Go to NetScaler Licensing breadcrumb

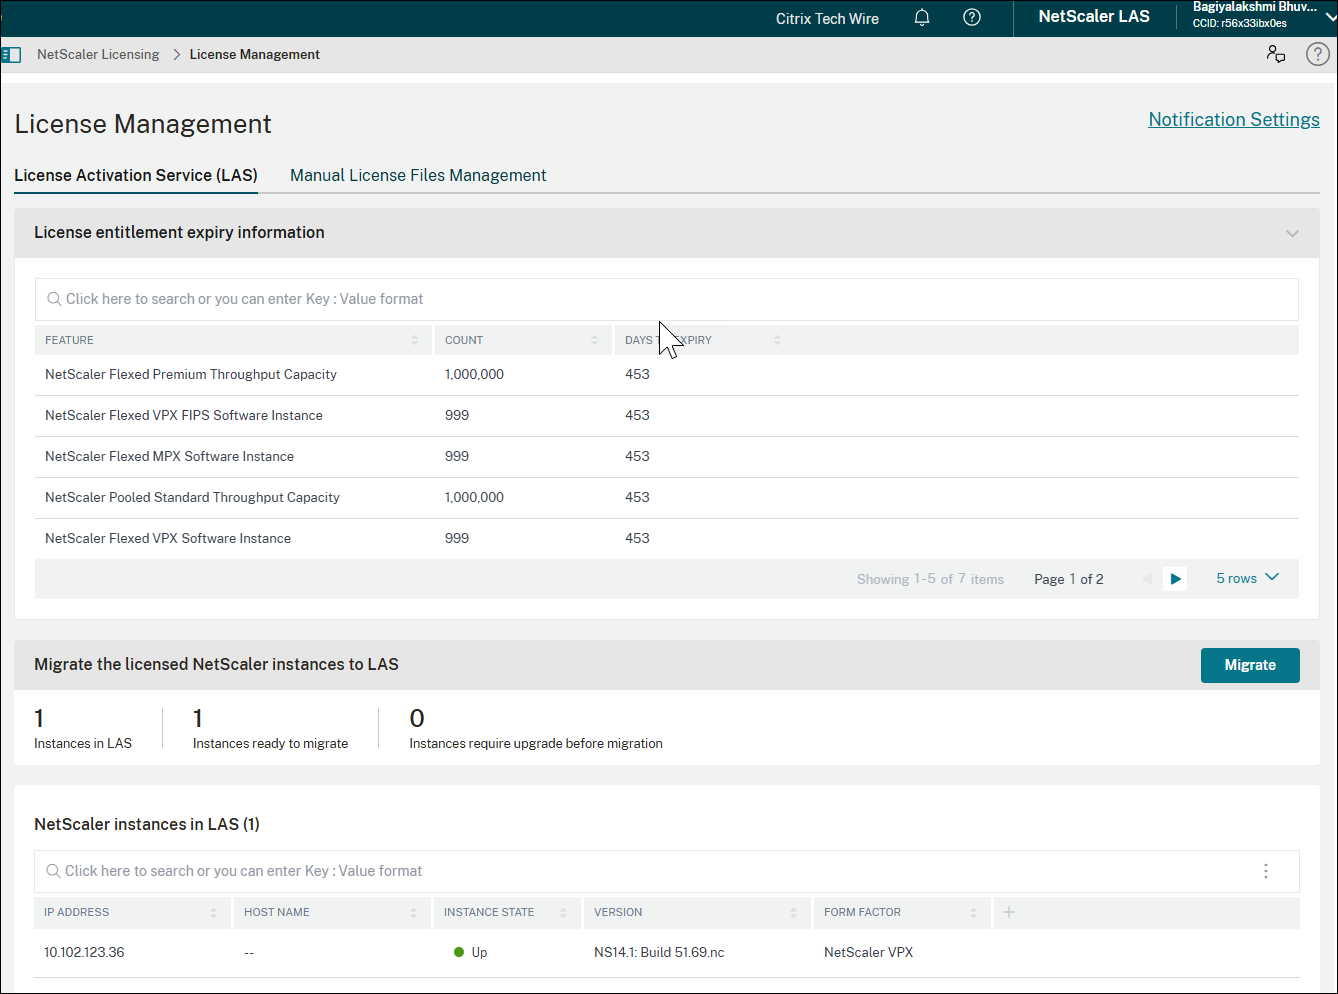click(x=98, y=54)
